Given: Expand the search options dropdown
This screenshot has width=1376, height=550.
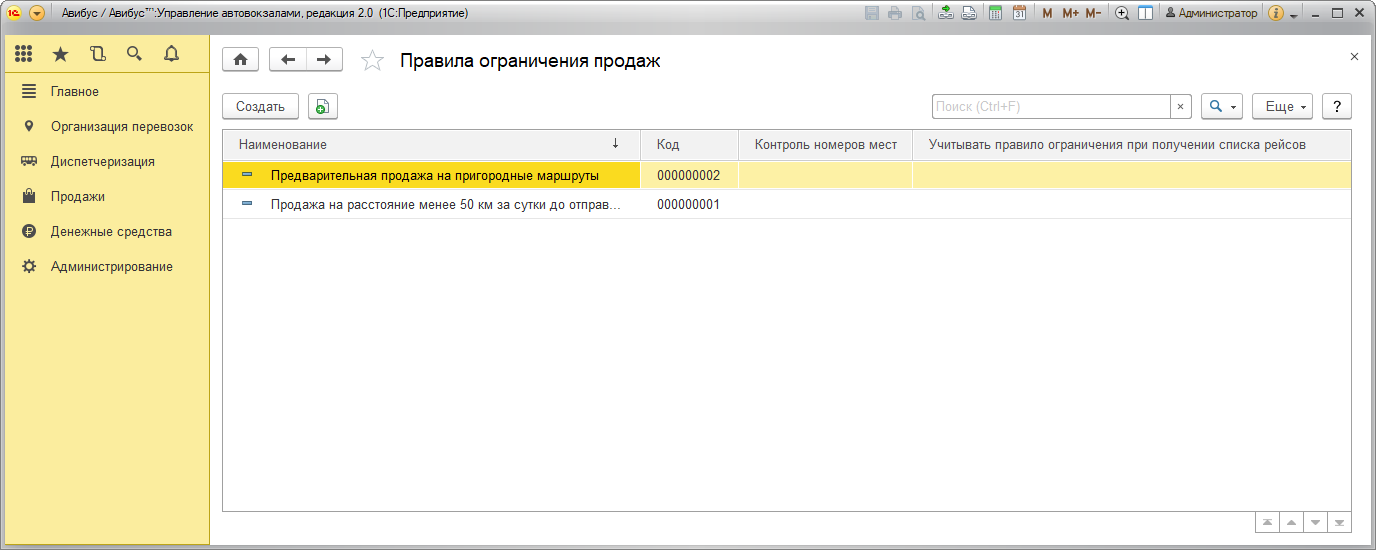Looking at the screenshot, I should pyautogui.click(x=1222, y=107).
